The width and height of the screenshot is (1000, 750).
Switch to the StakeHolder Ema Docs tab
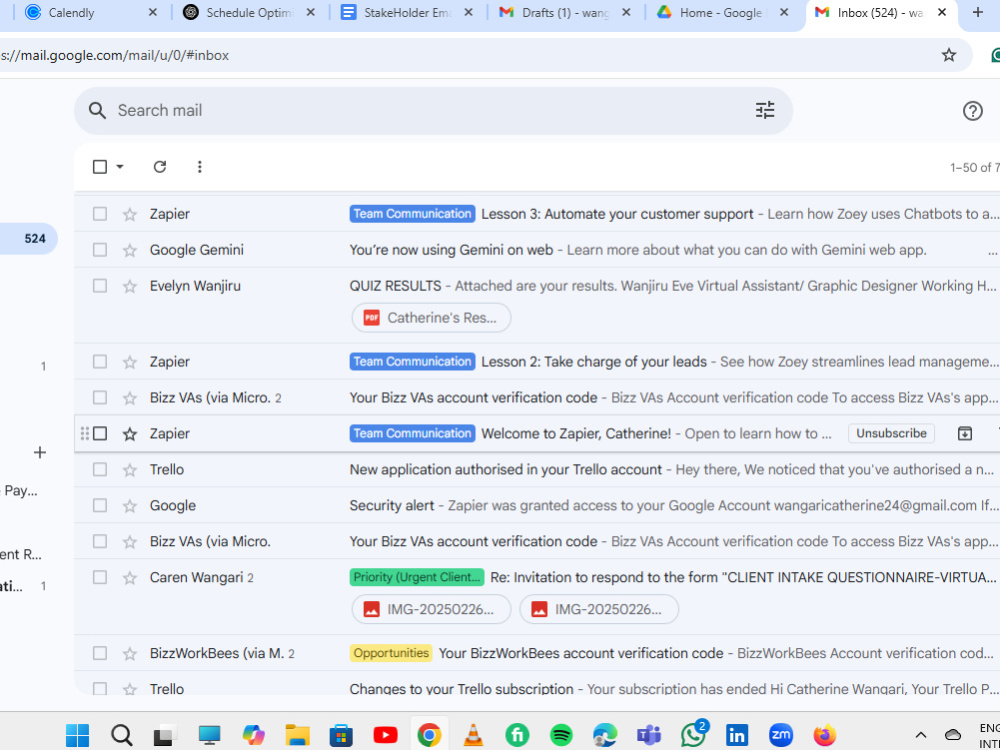pos(407,12)
